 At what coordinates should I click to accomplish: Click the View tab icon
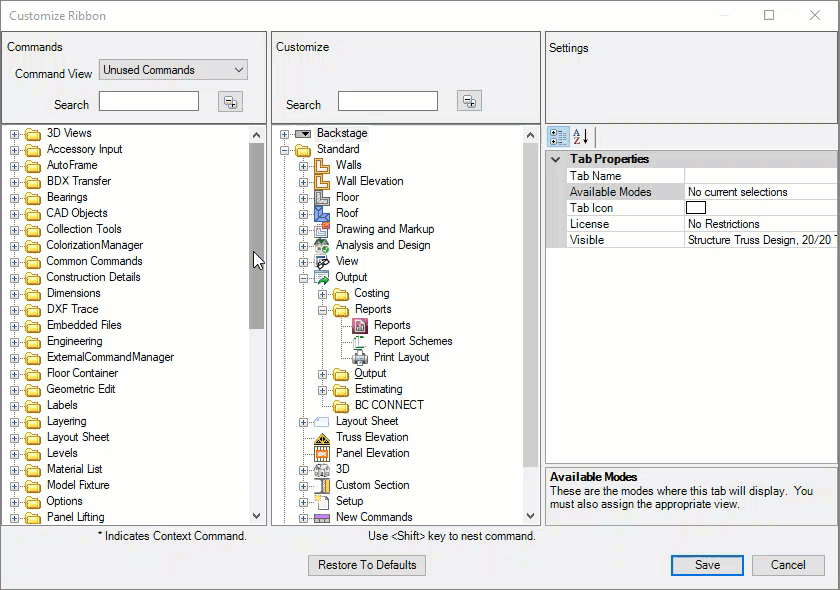tap(321, 262)
